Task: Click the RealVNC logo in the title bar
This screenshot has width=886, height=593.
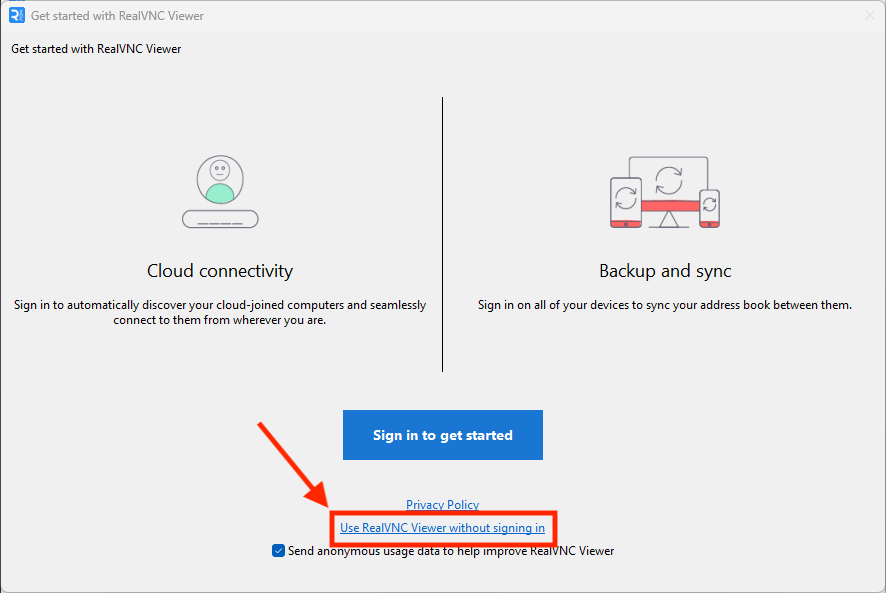Action: [x=16, y=16]
